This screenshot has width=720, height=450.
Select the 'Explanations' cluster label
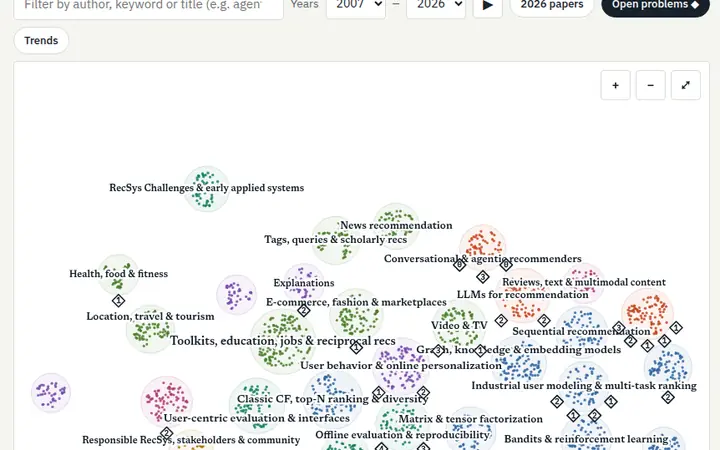pyautogui.click(x=304, y=283)
